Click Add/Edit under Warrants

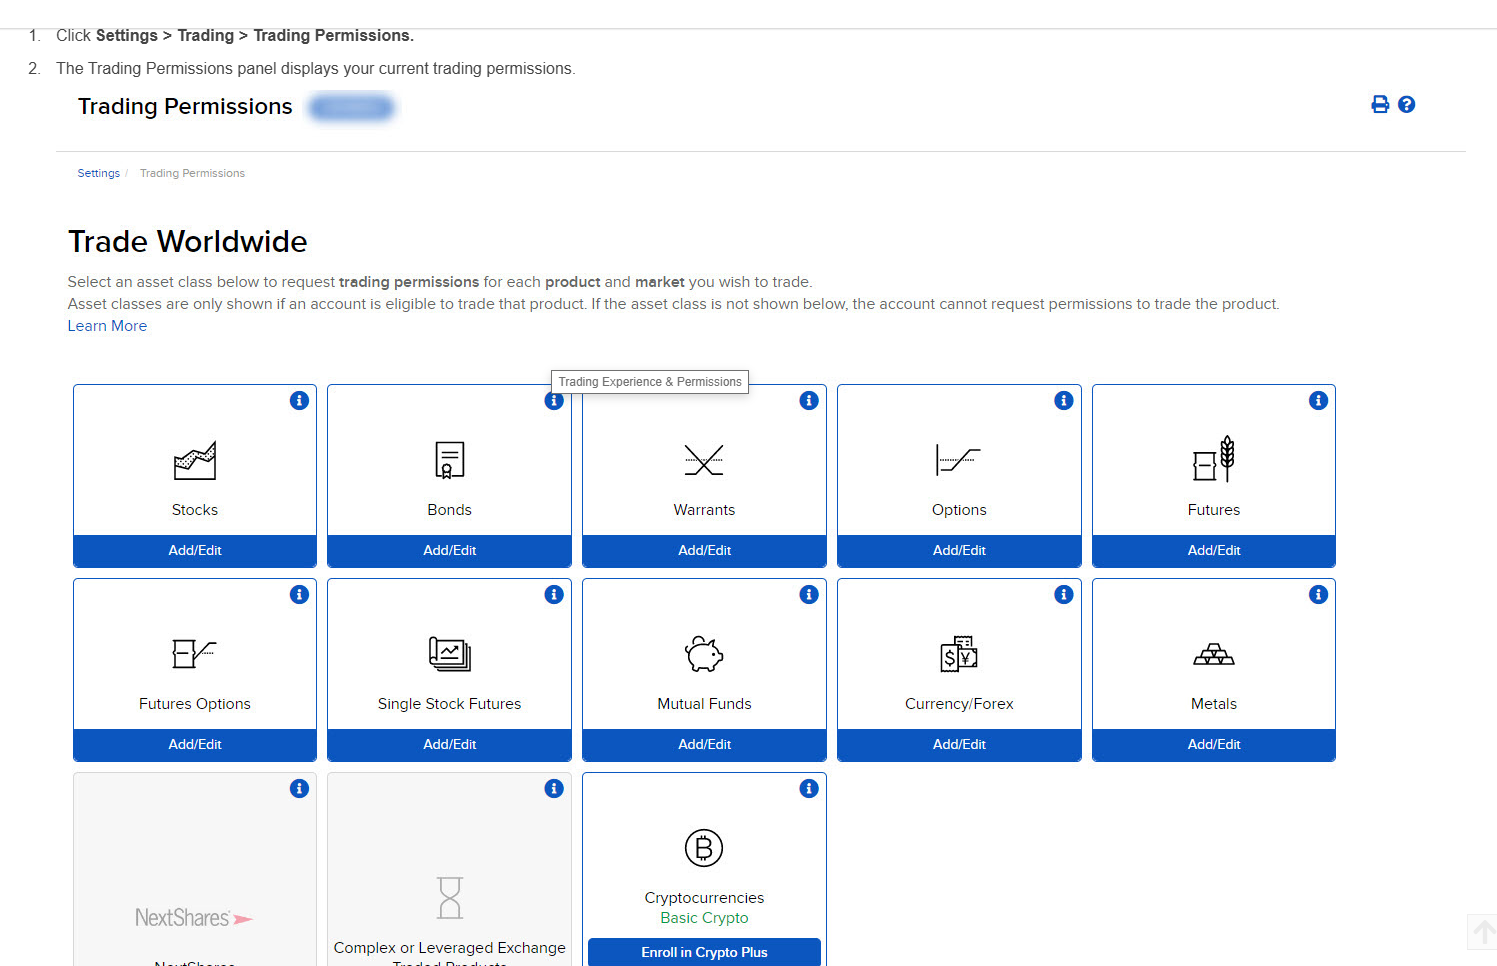[x=704, y=551]
